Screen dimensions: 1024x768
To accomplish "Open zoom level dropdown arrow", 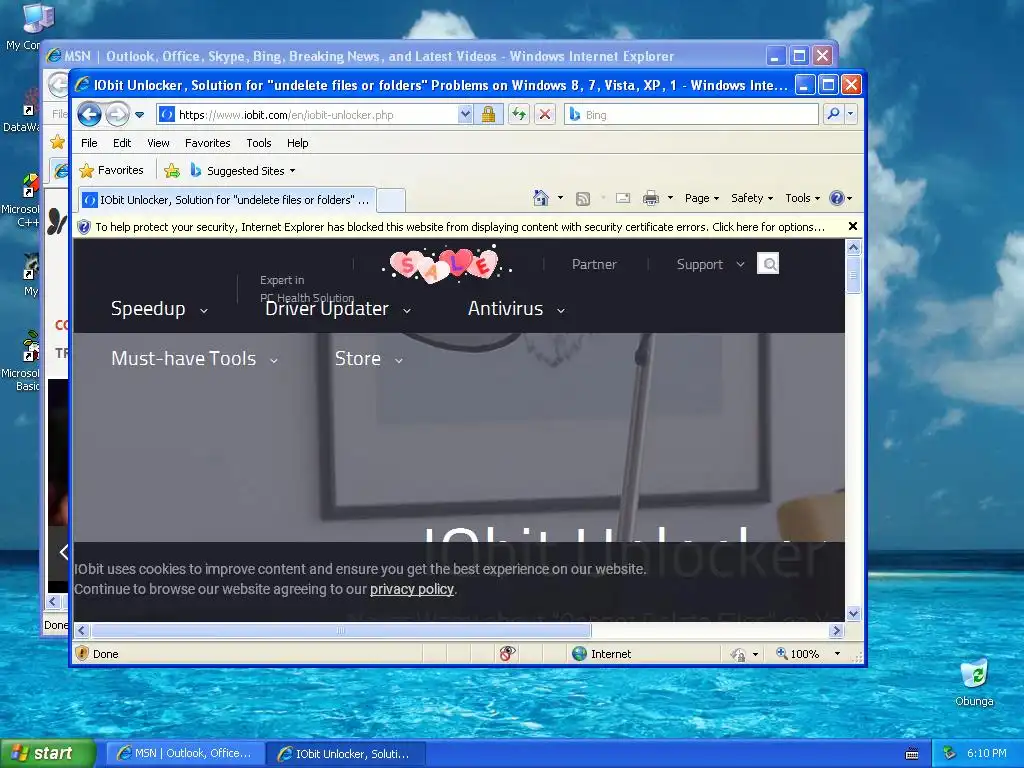I will pos(837,654).
